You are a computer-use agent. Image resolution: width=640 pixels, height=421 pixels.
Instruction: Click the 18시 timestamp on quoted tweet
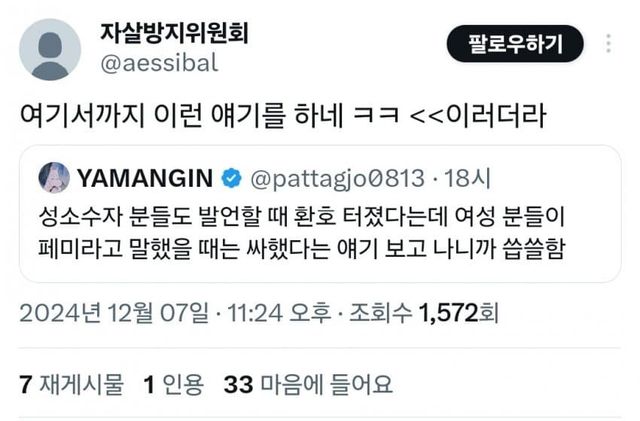point(467,178)
